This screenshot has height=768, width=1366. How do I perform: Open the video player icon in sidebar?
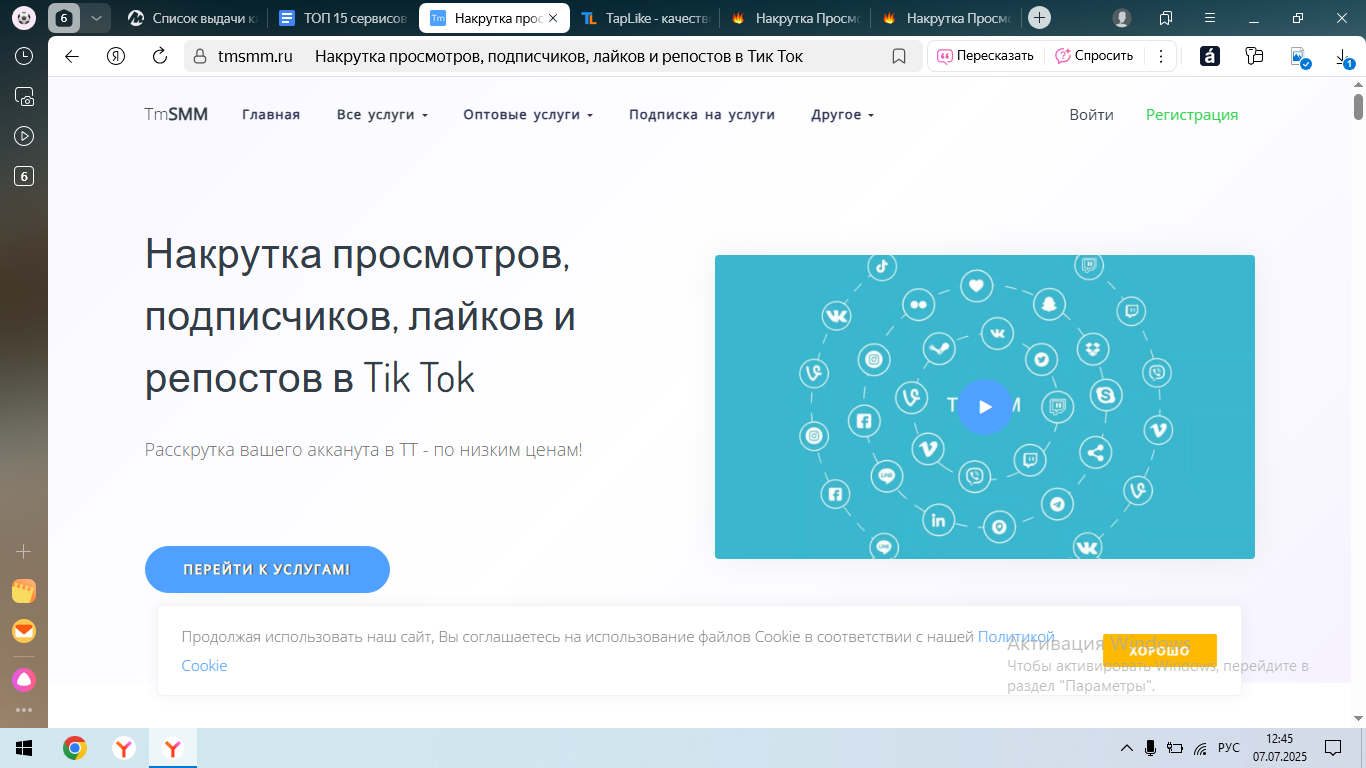pos(24,136)
